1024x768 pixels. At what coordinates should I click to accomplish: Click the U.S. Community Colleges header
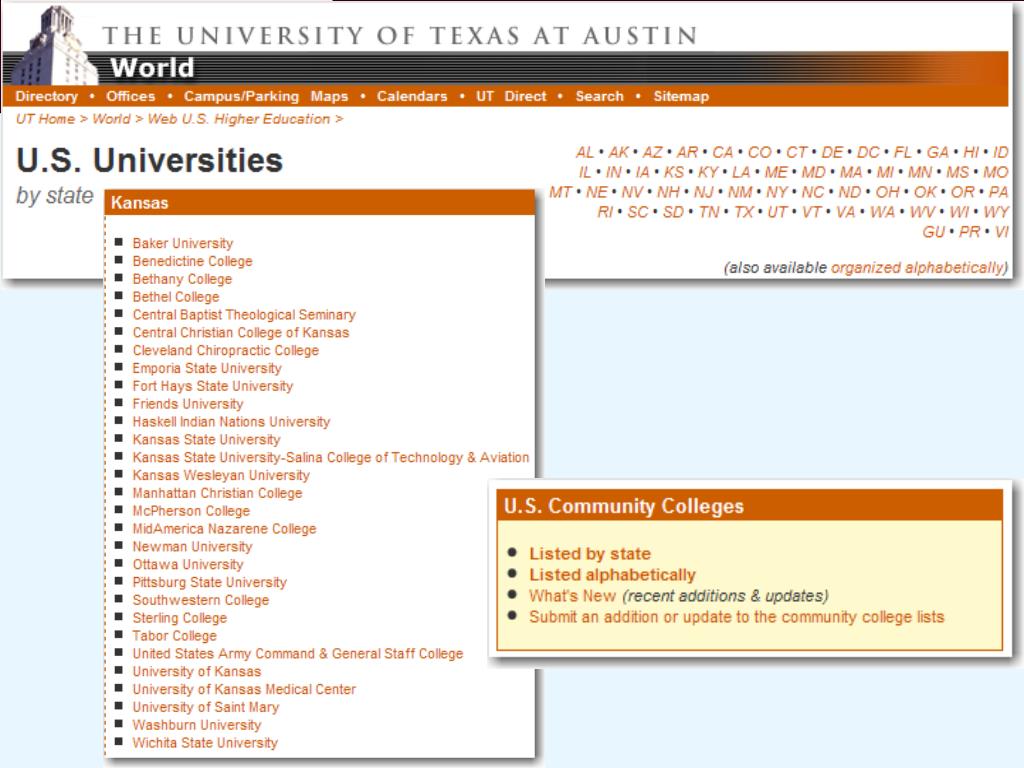point(749,505)
